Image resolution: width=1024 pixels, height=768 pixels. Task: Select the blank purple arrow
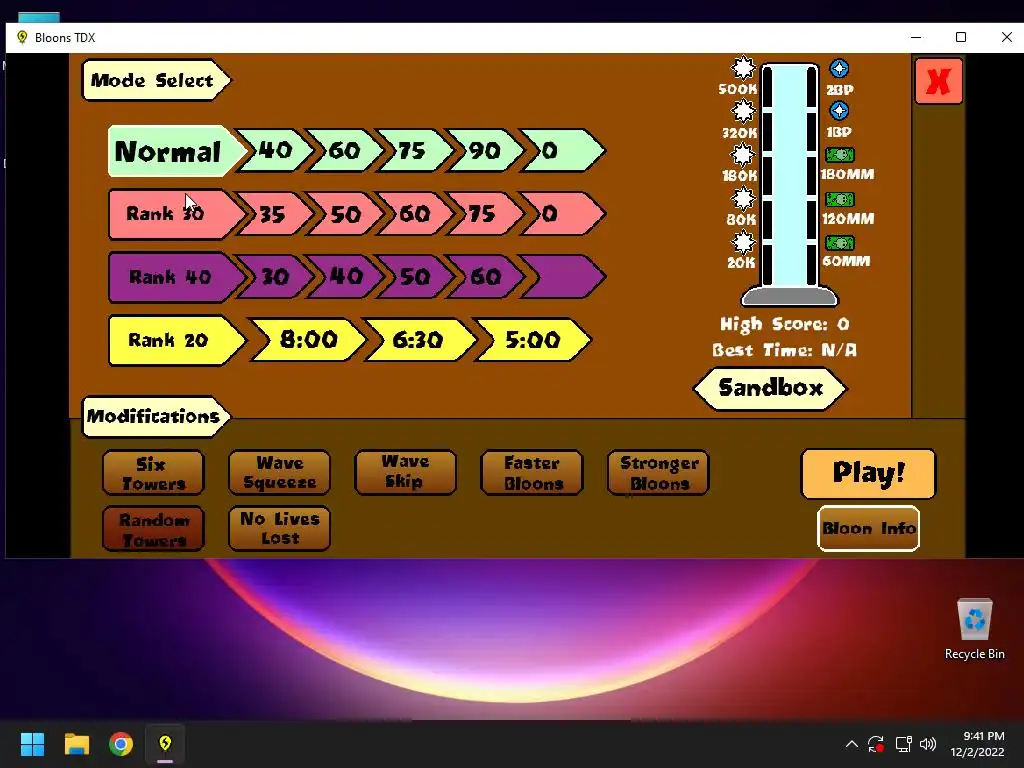(x=562, y=277)
